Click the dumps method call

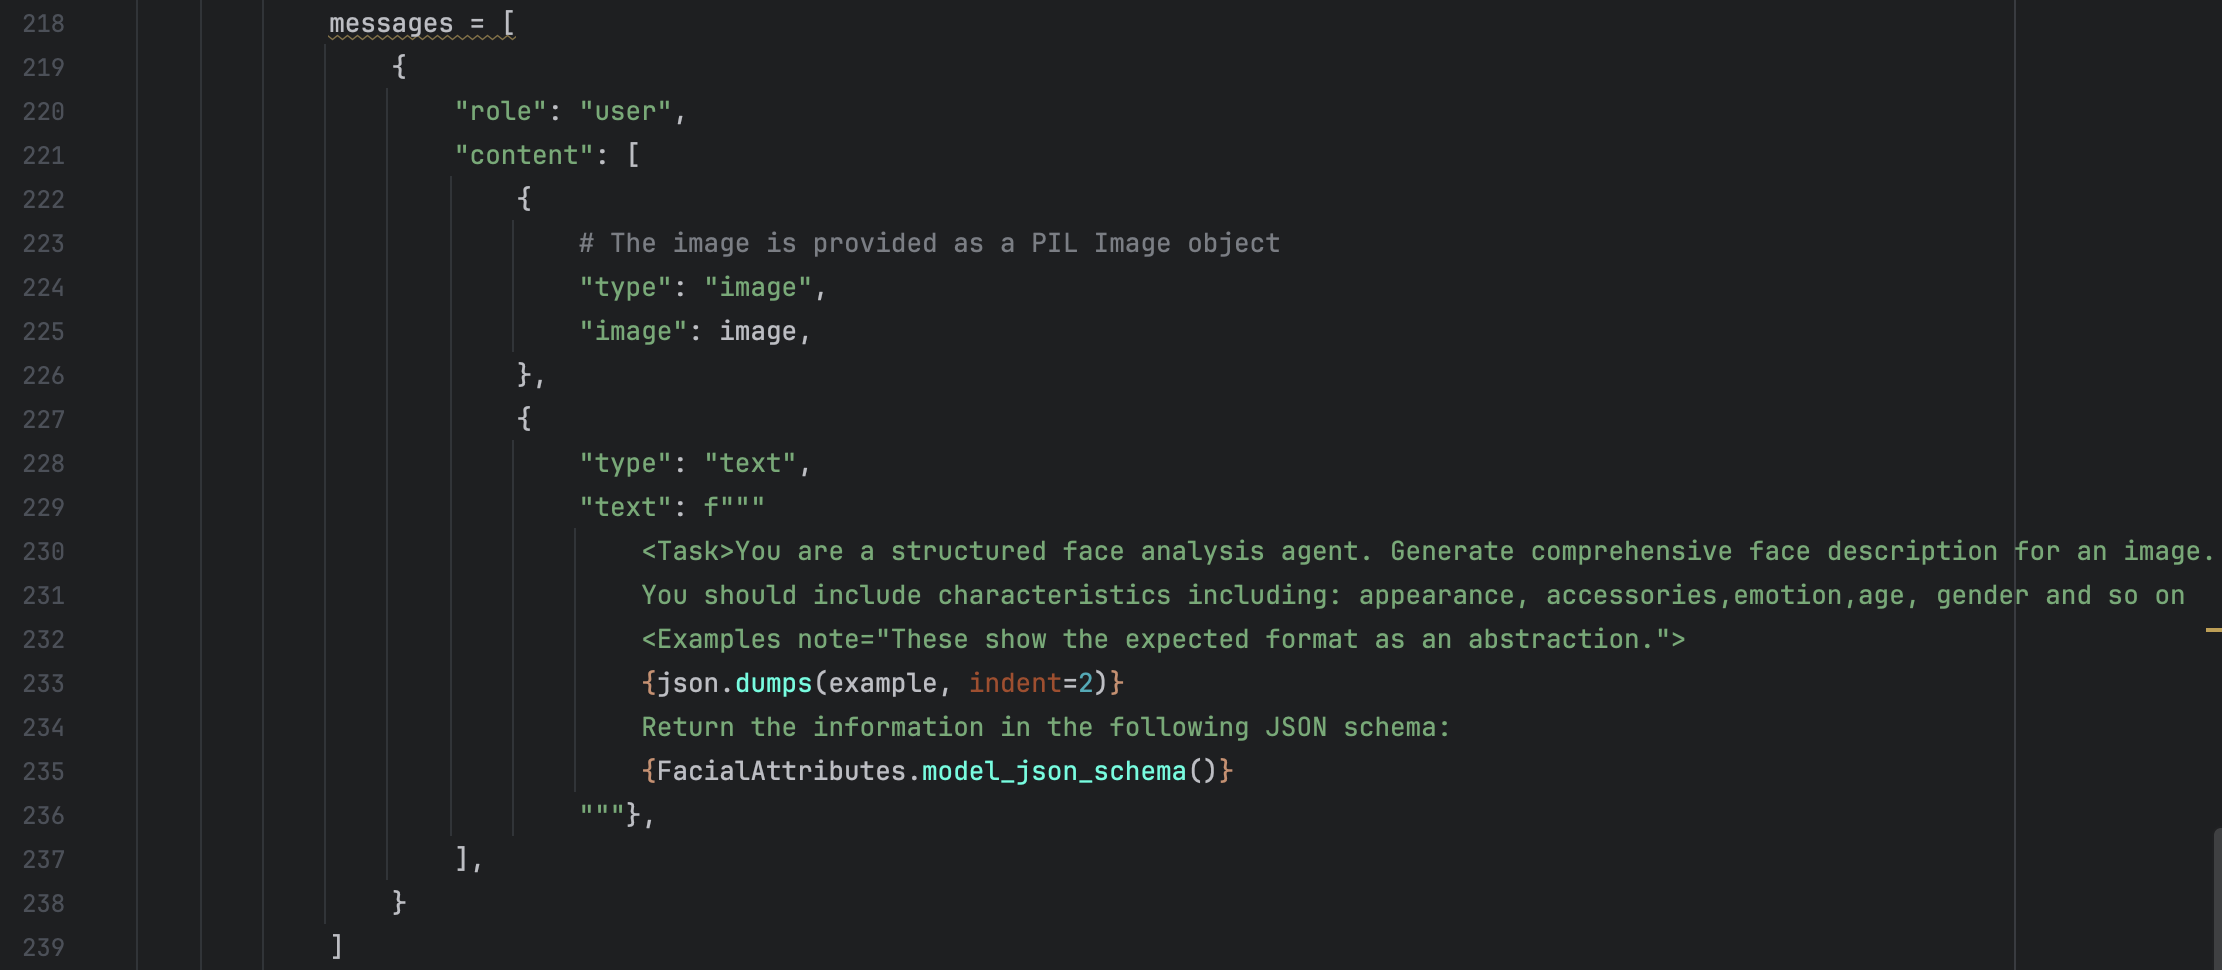tap(773, 683)
